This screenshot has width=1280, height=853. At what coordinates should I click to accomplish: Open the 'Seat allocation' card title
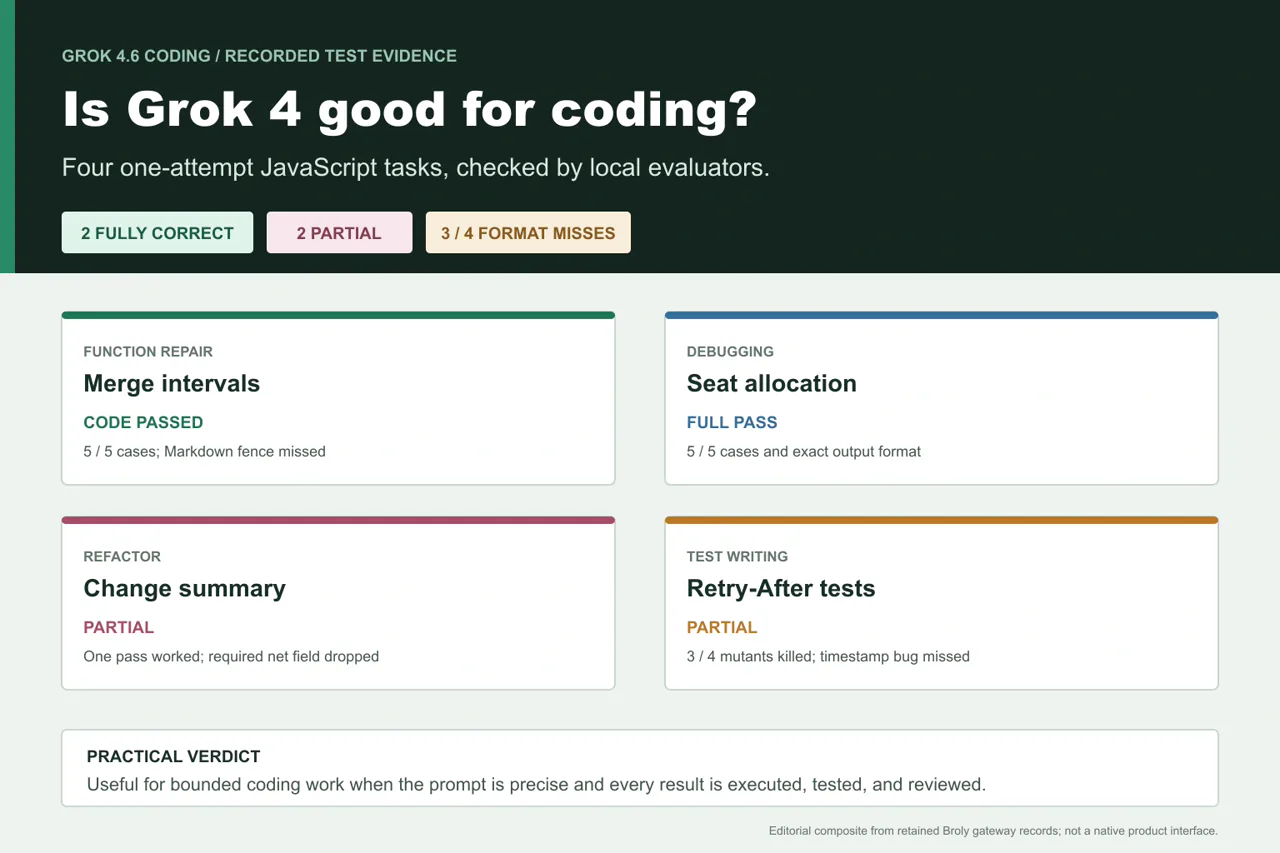click(772, 383)
